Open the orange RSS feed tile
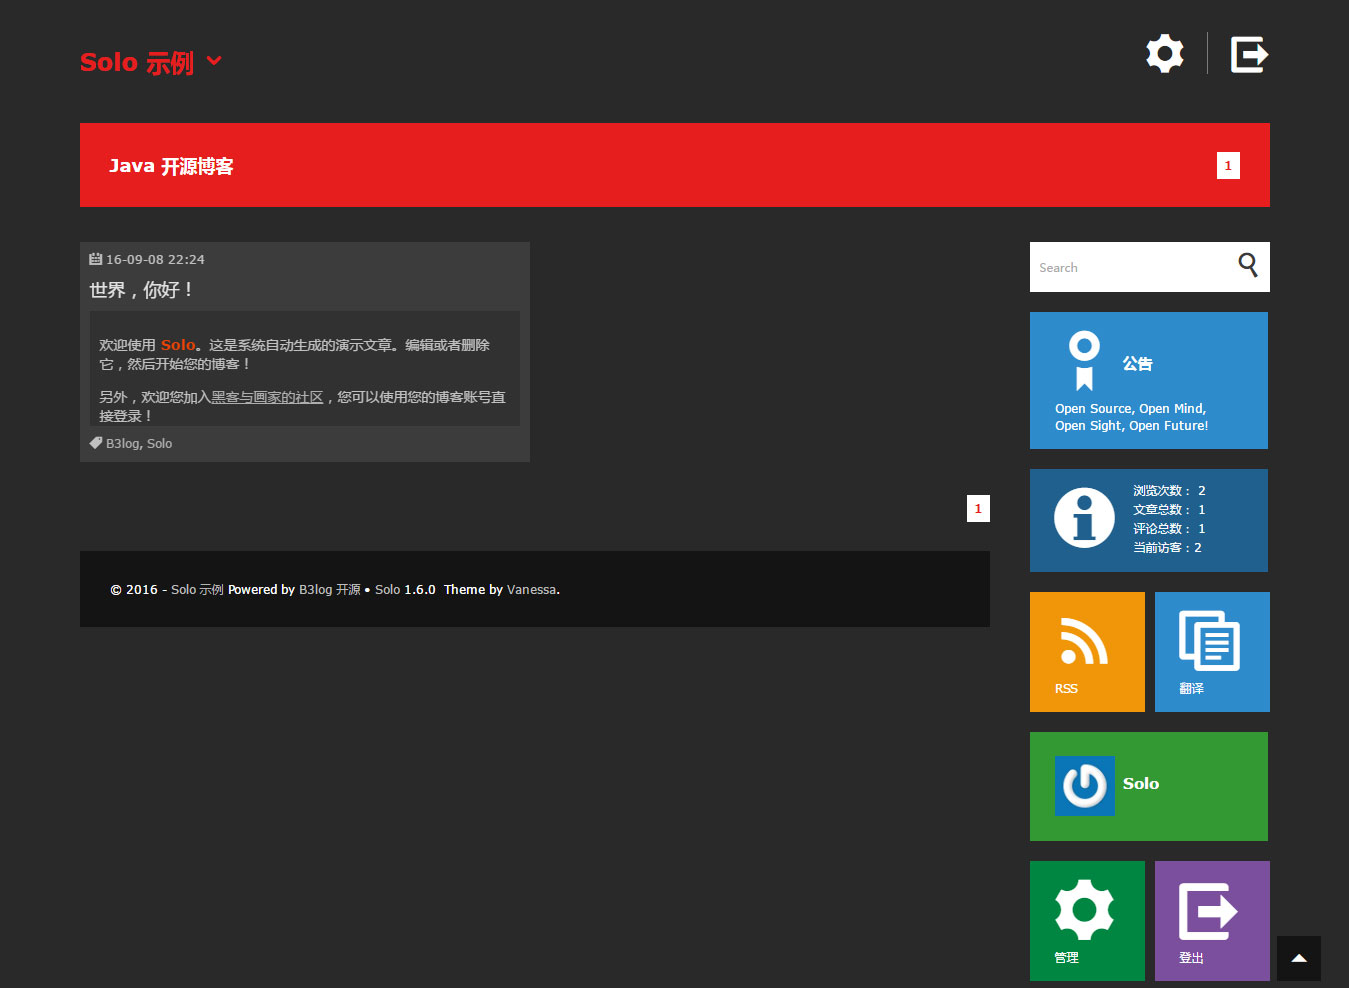This screenshot has height=988, width=1349. (1087, 652)
